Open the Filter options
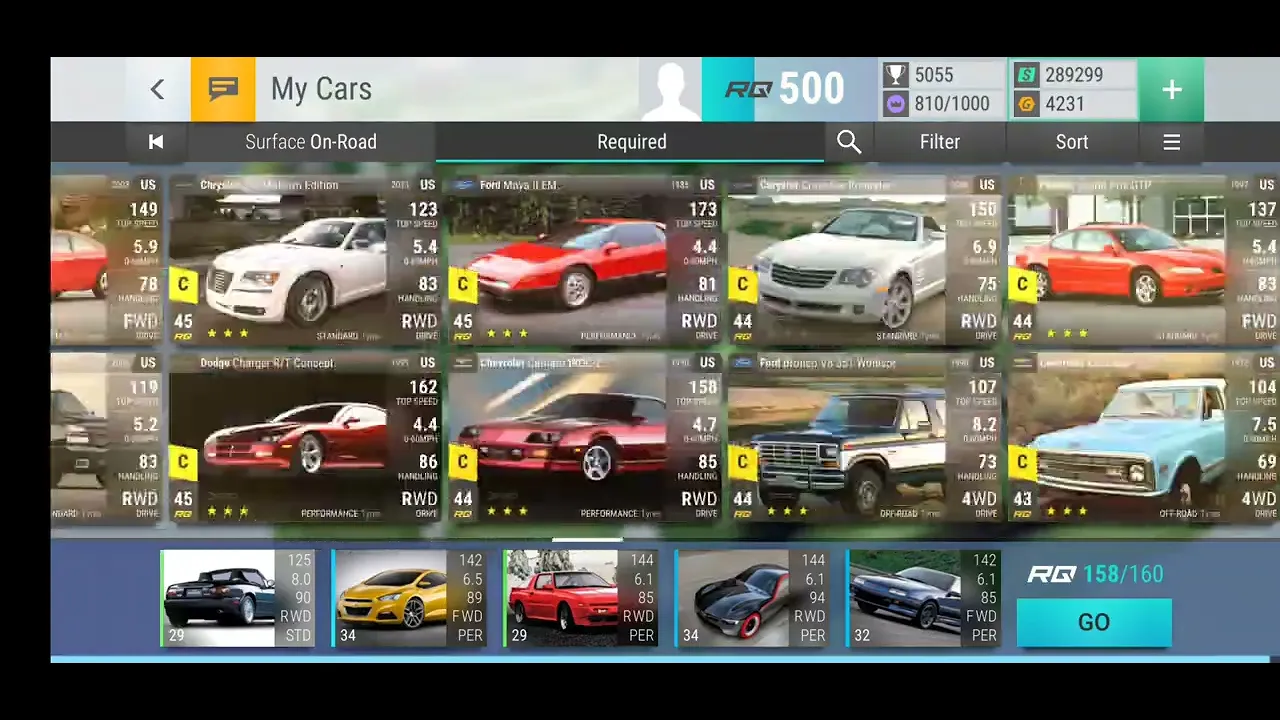The image size is (1280, 720). click(x=939, y=142)
